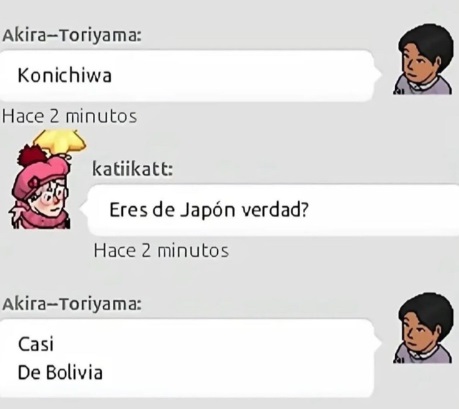The height and width of the screenshot is (409, 459).
Task: Open the profile via the top Akira–Toriyama username
Action: (x=72, y=35)
